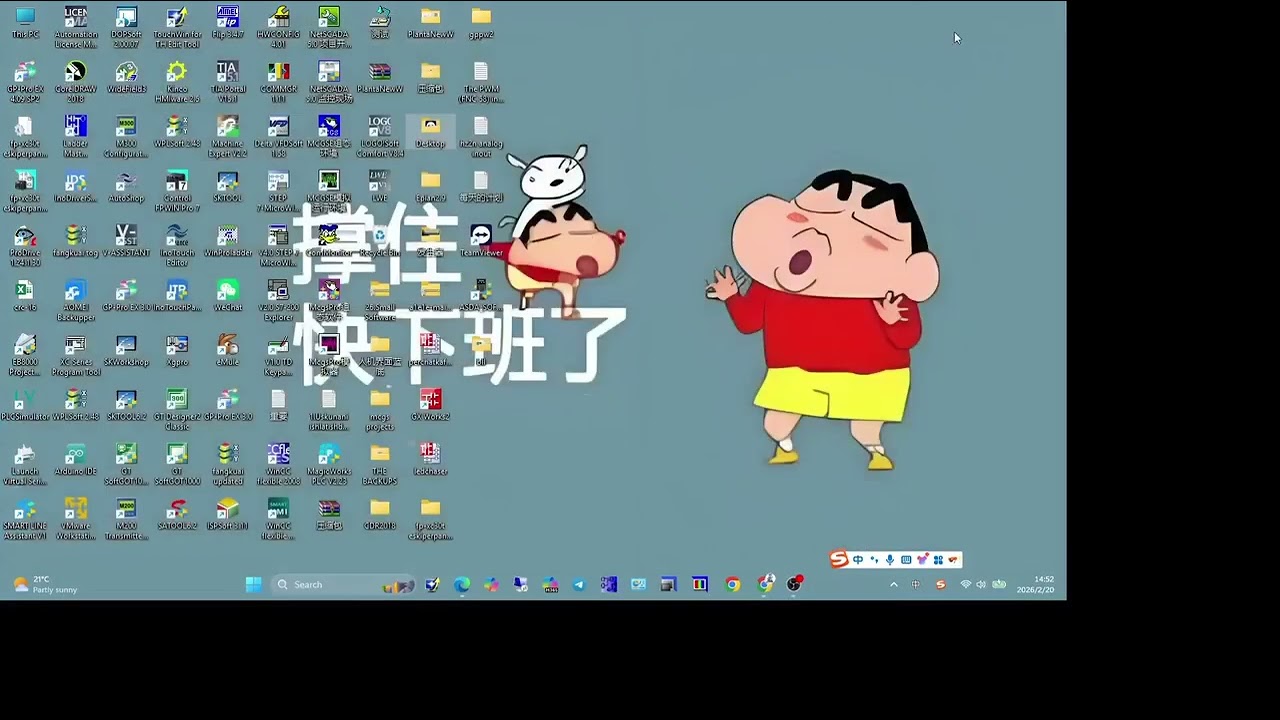1280x720 pixels.
Task: Open Google Chrome from taskbar
Action: 733,584
